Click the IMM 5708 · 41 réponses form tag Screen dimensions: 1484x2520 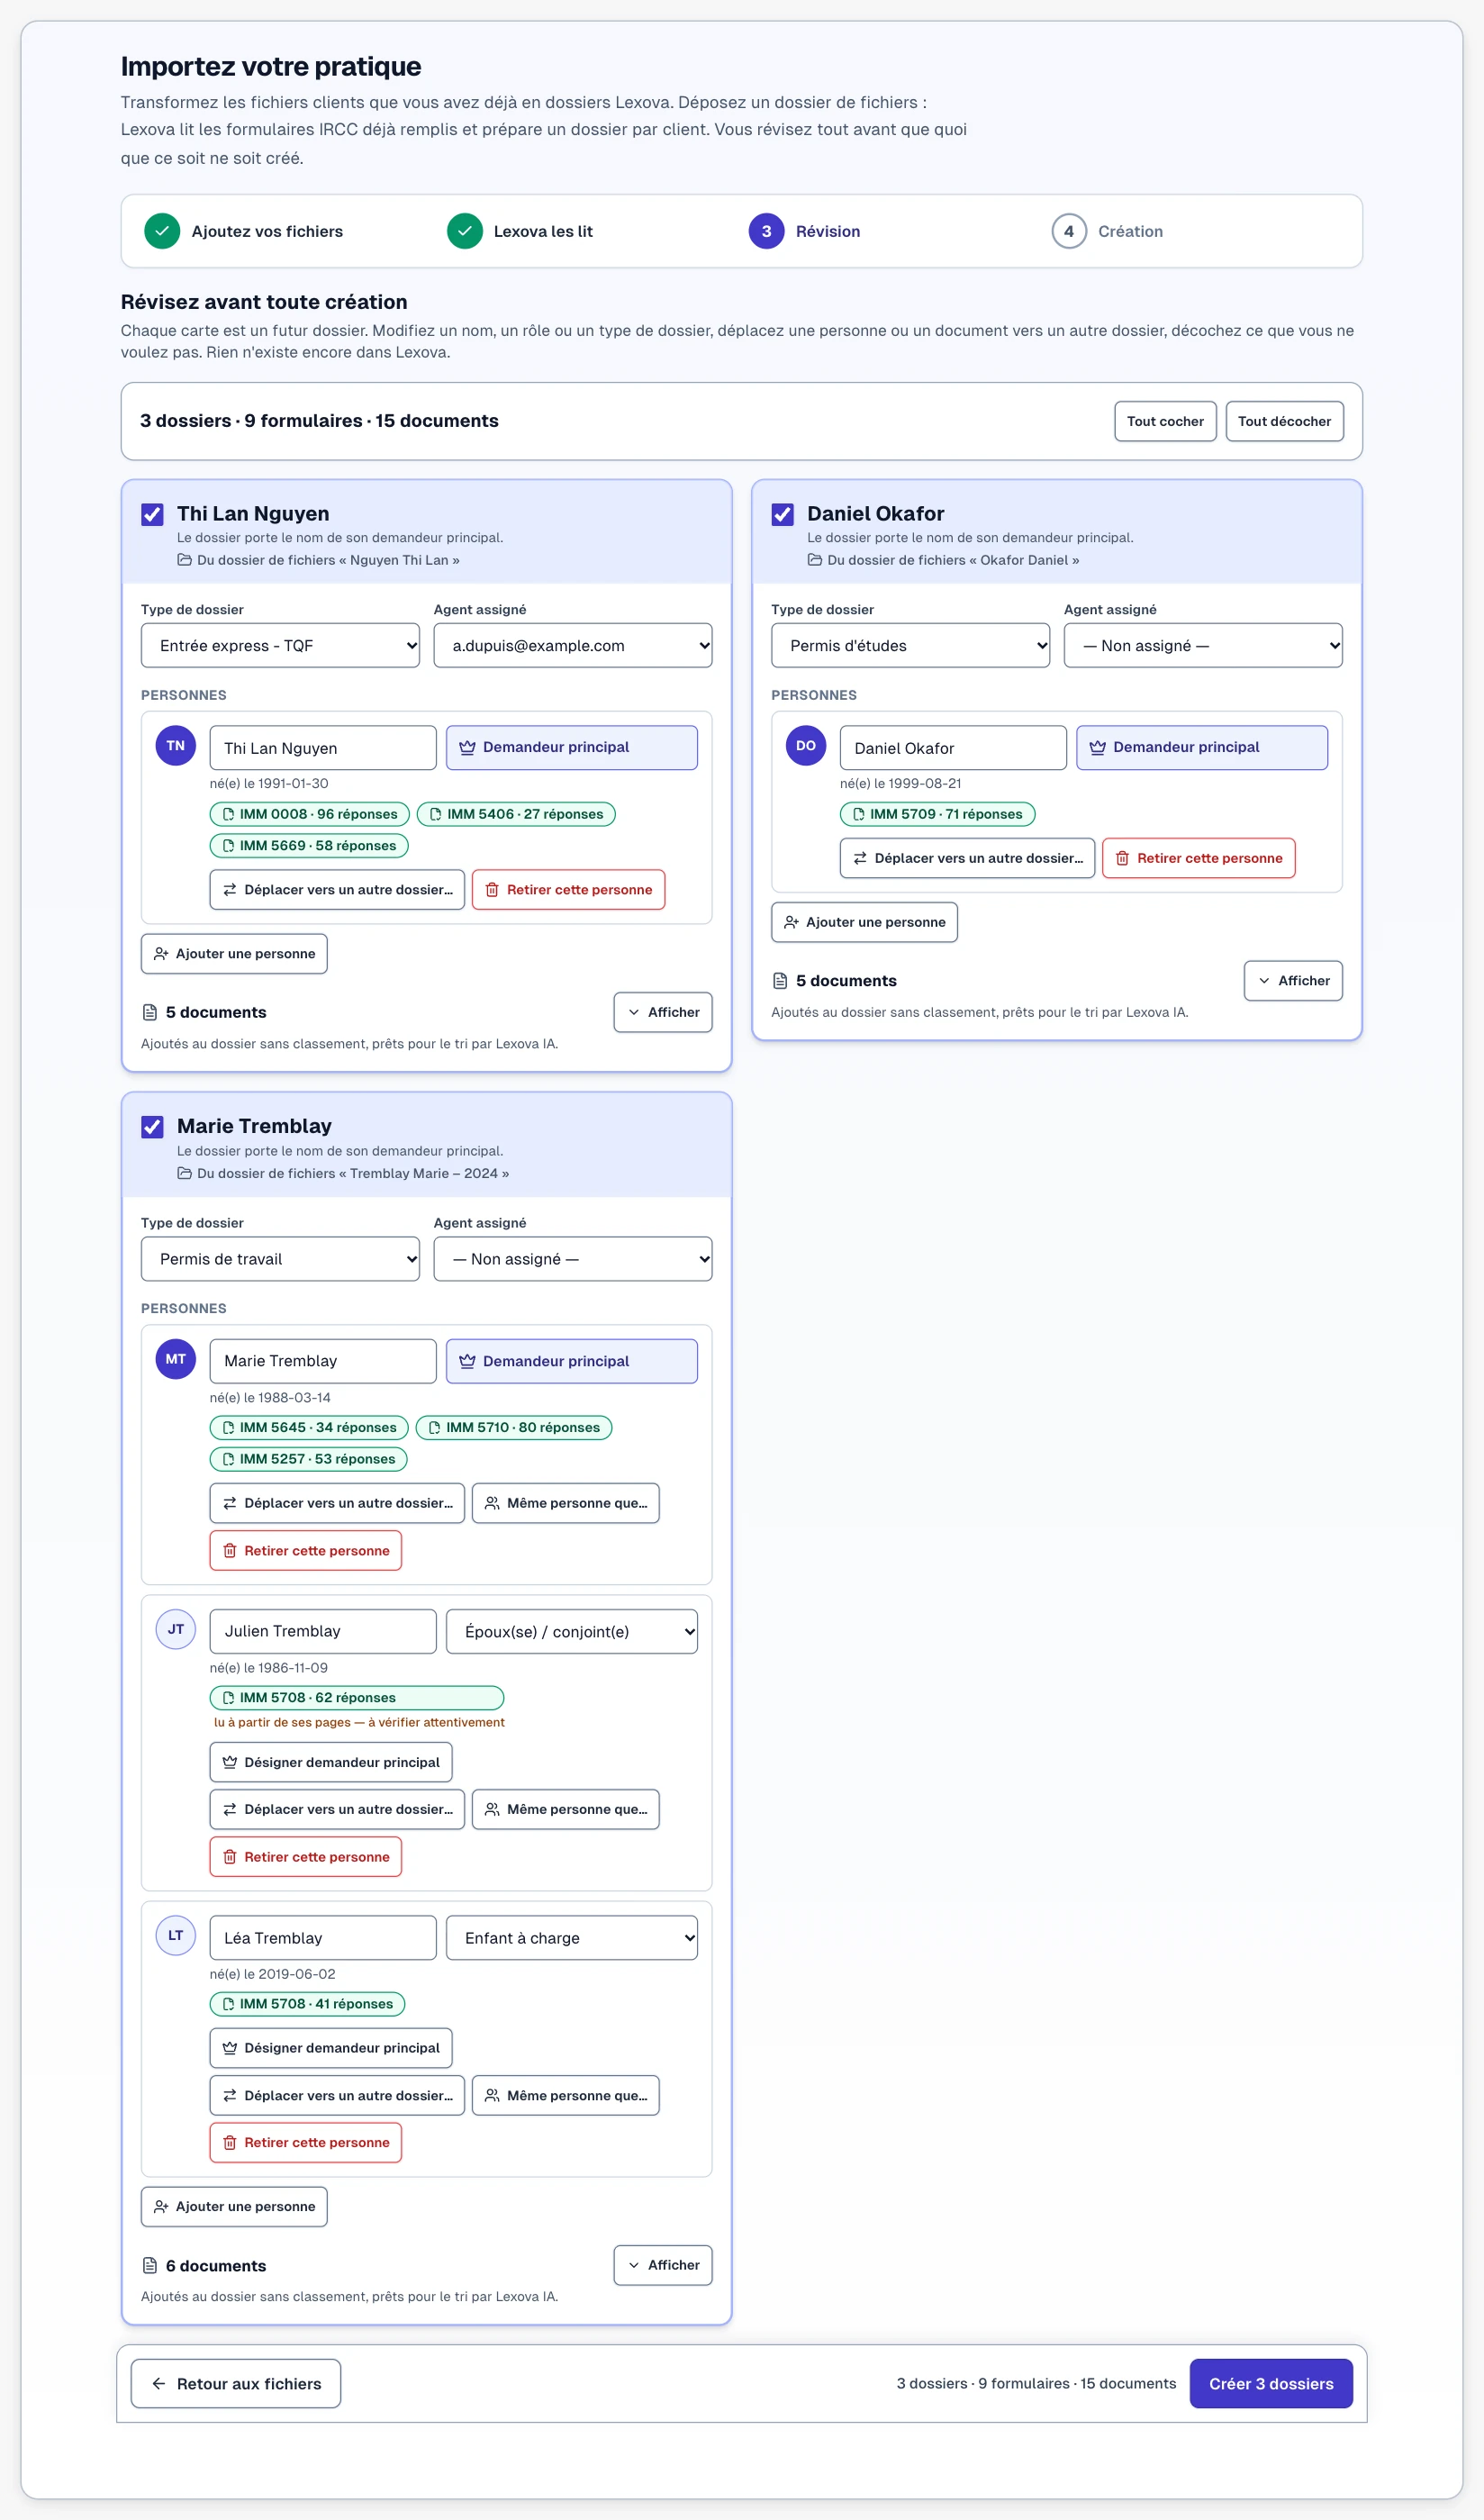[x=307, y=2004]
